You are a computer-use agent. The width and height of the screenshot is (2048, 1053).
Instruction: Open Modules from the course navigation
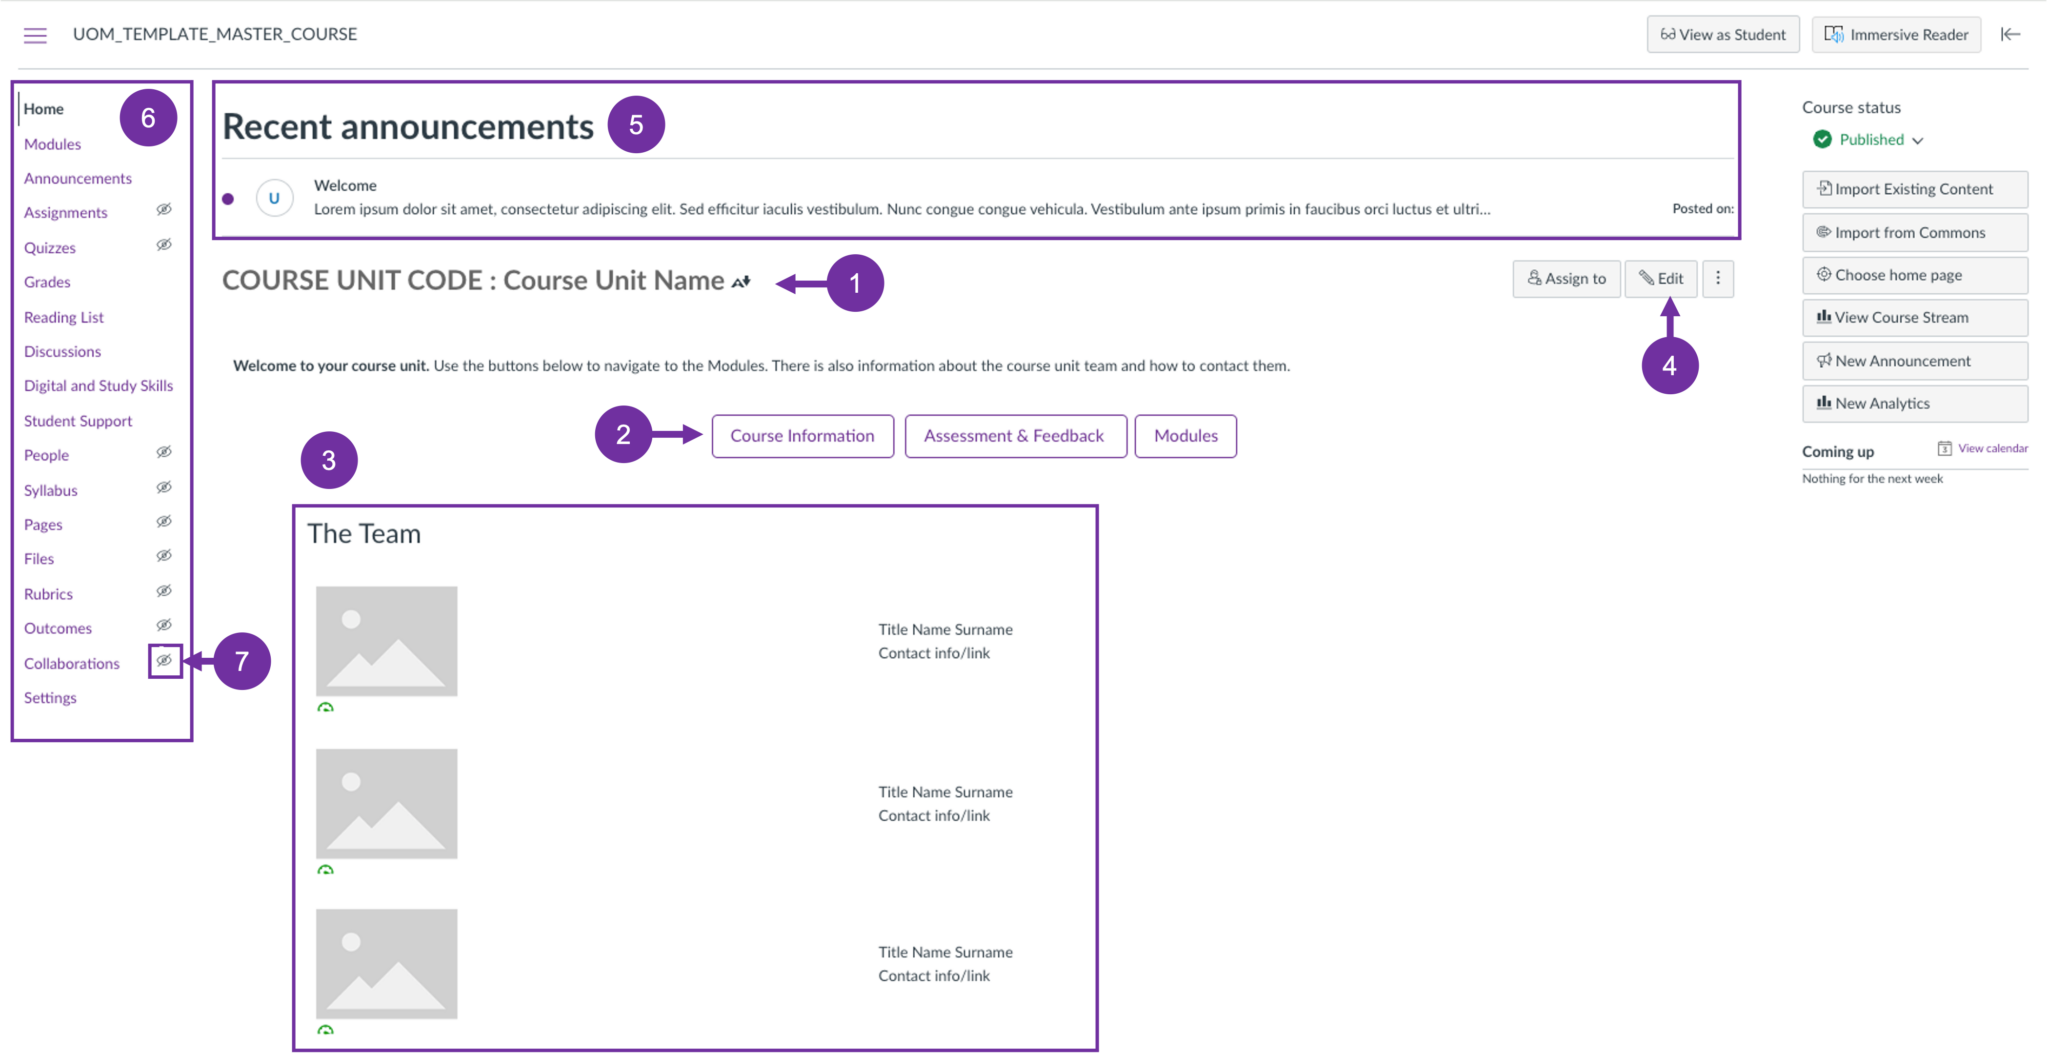point(52,143)
